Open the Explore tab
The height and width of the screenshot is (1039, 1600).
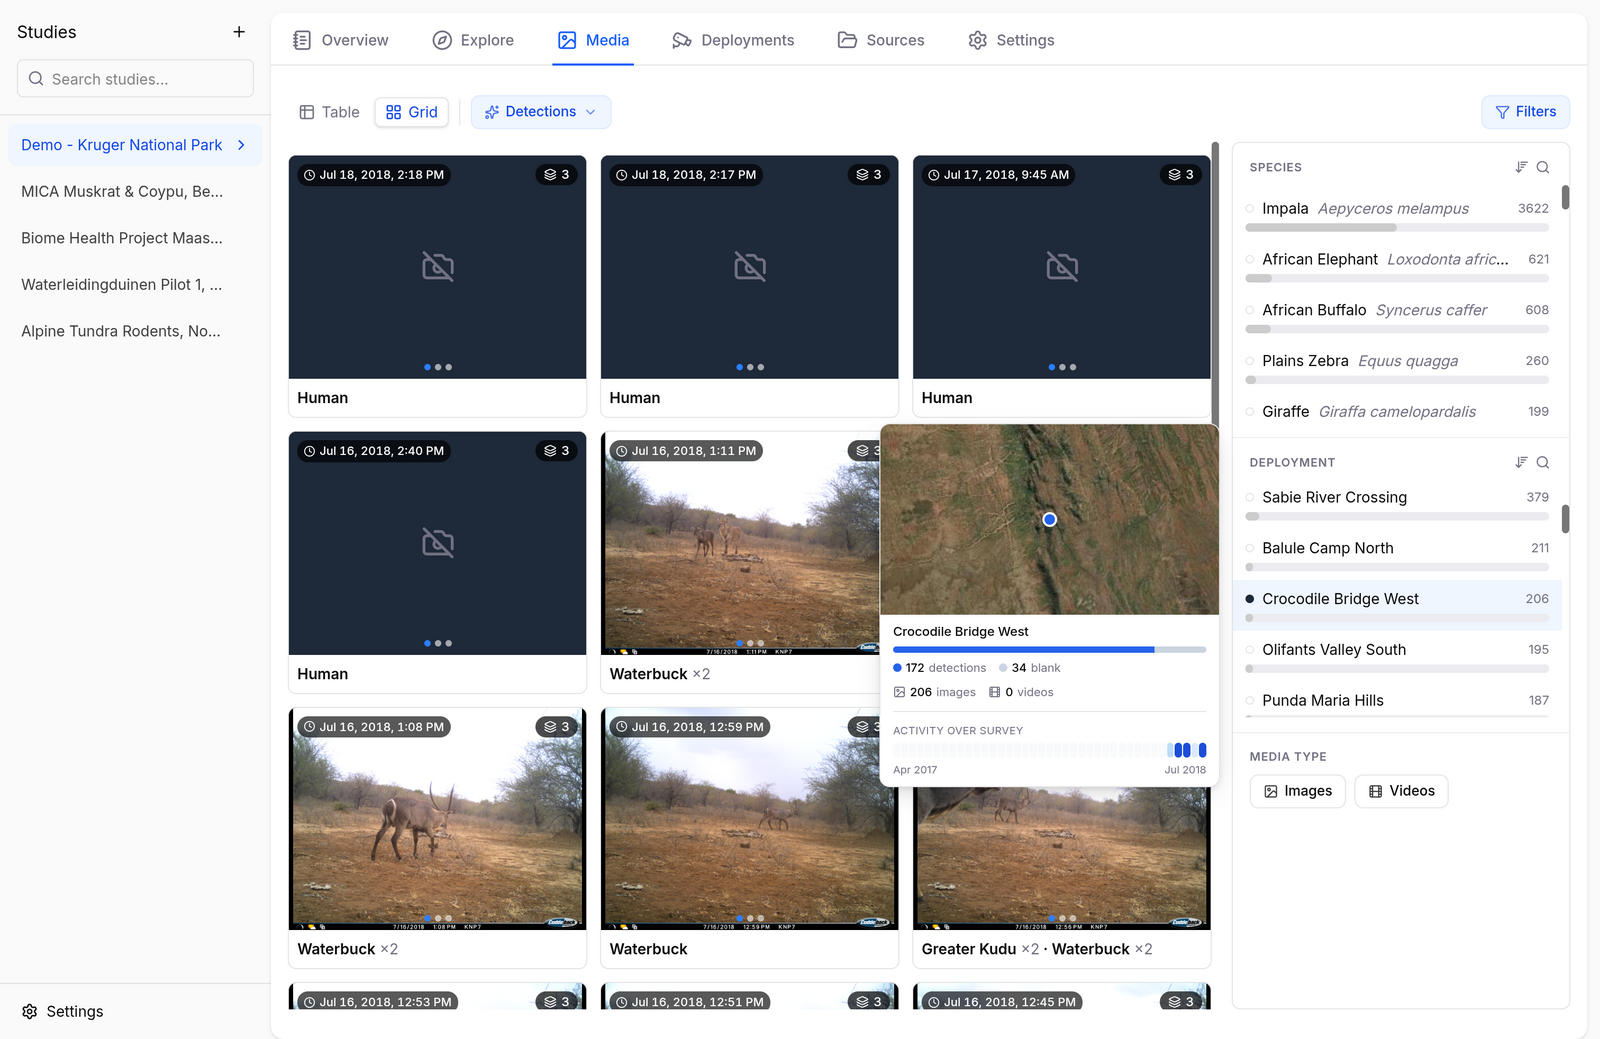click(473, 40)
